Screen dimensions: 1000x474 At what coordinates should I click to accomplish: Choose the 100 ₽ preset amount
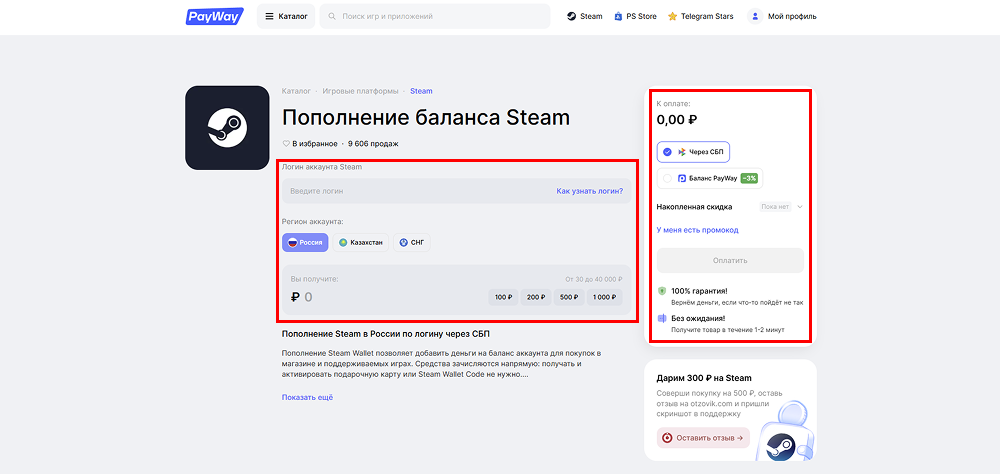[x=503, y=297]
